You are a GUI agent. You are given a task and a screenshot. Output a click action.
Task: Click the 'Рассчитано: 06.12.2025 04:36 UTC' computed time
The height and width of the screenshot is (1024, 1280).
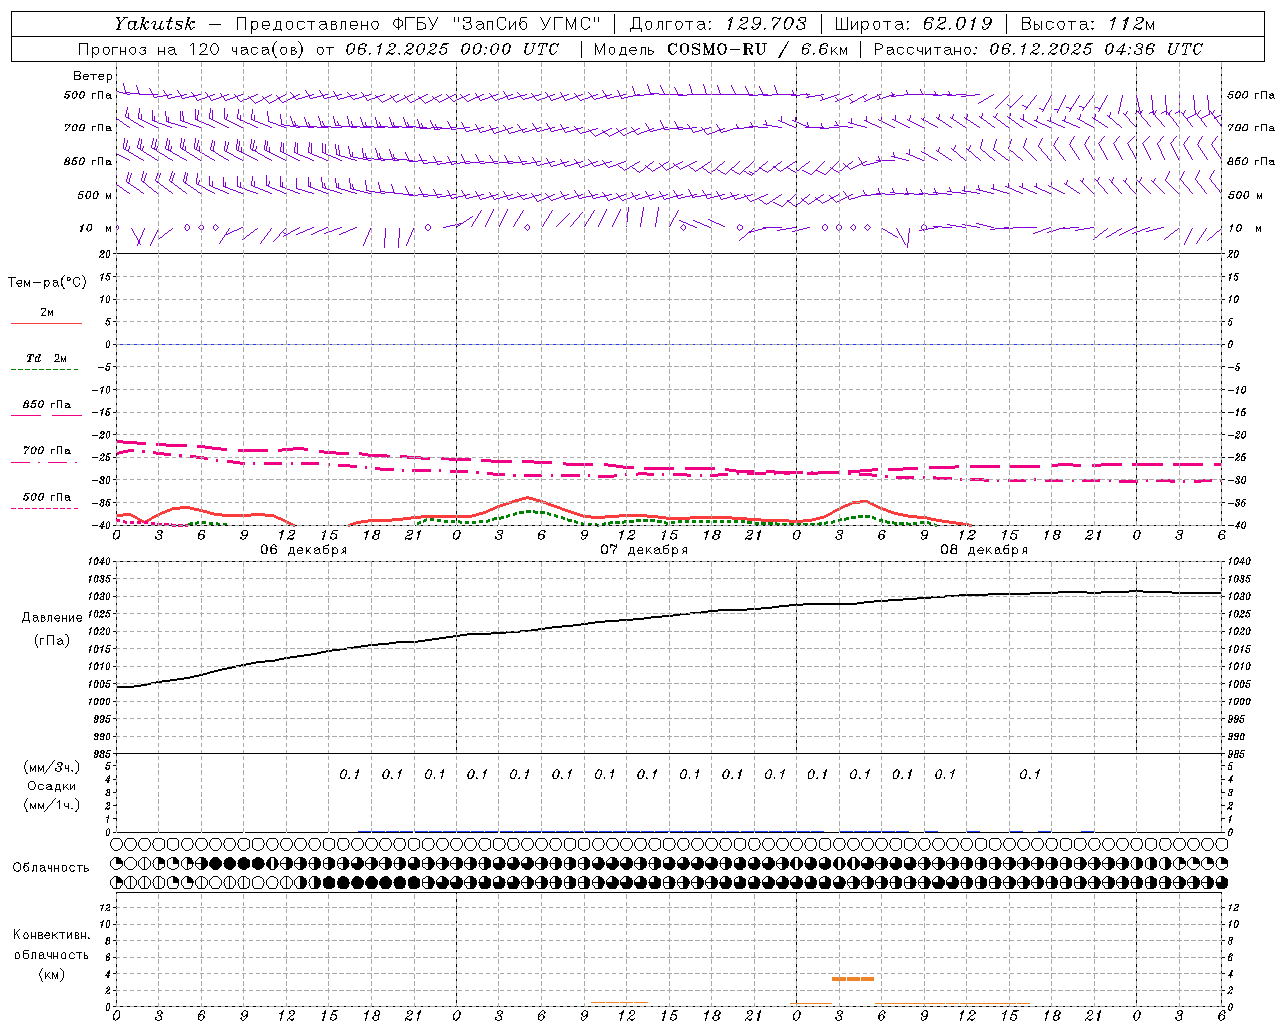pos(1038,49)
